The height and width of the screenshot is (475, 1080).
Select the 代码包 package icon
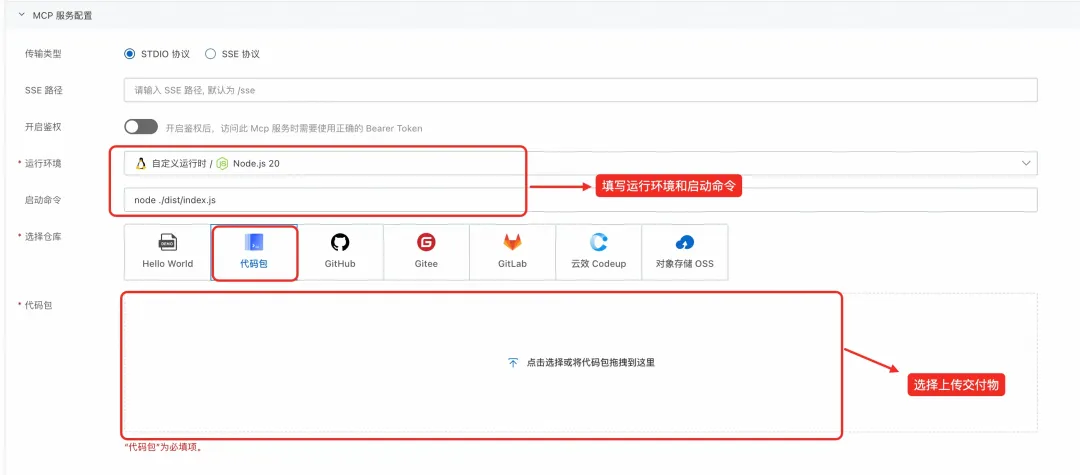coord(254,242)
